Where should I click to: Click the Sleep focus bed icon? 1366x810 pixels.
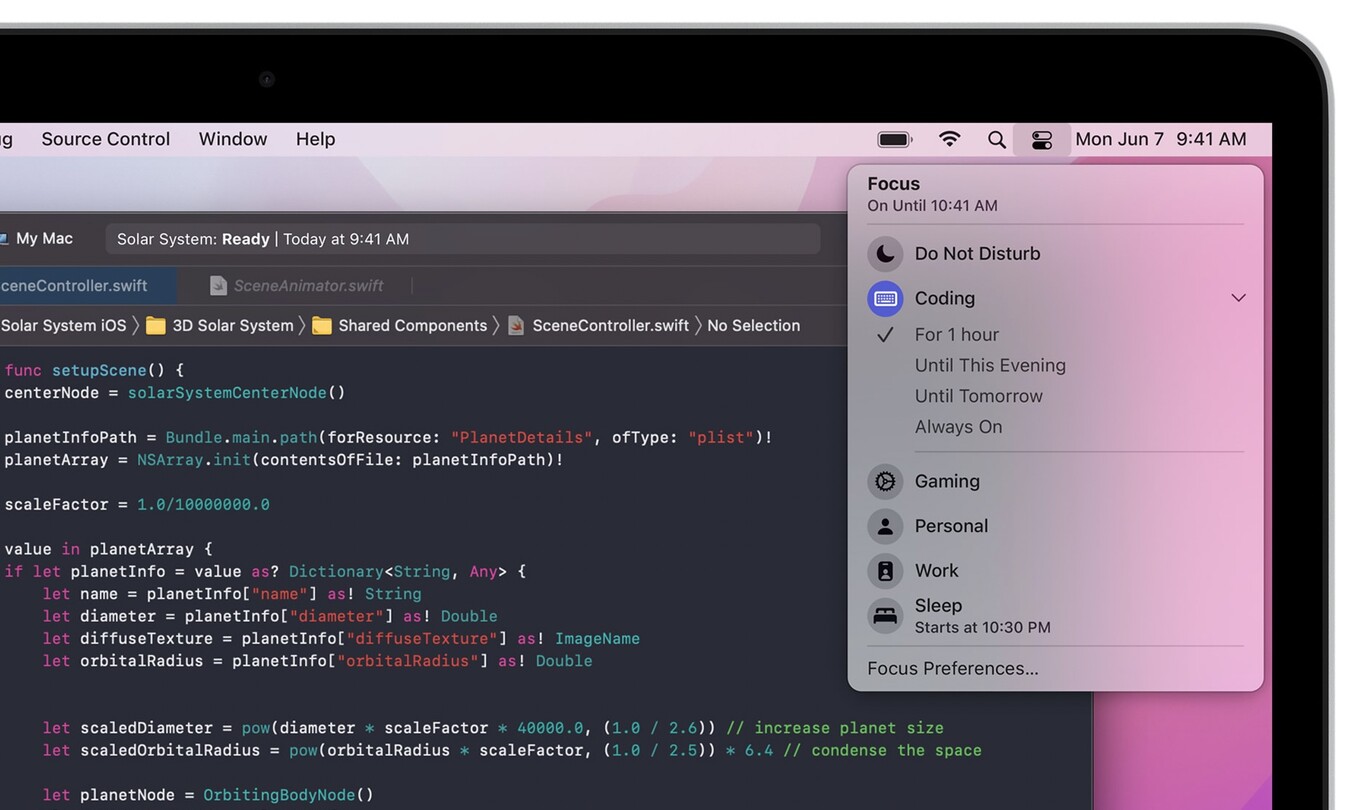pyautogui.click(x=884, y=614)
